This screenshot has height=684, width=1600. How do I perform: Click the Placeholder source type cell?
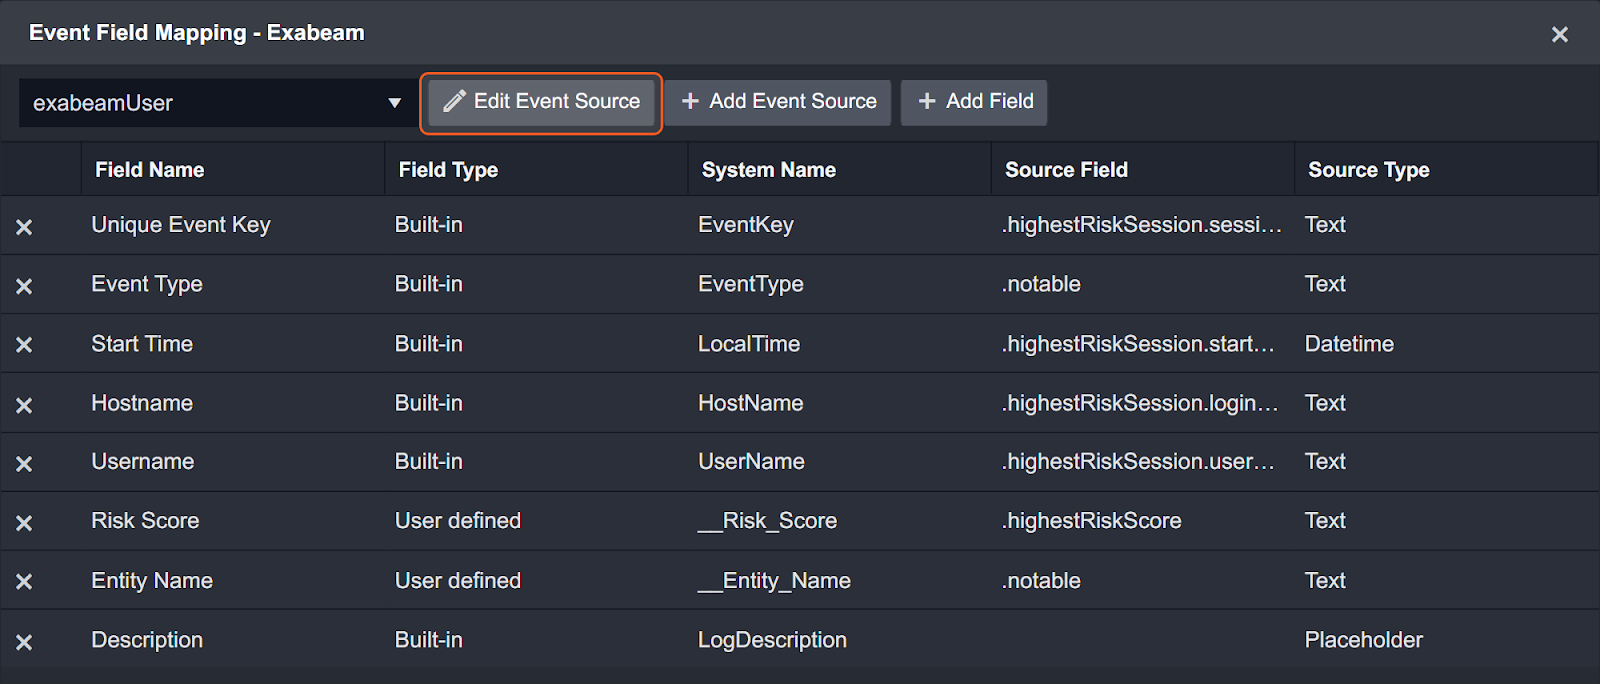coord(1363,640)
